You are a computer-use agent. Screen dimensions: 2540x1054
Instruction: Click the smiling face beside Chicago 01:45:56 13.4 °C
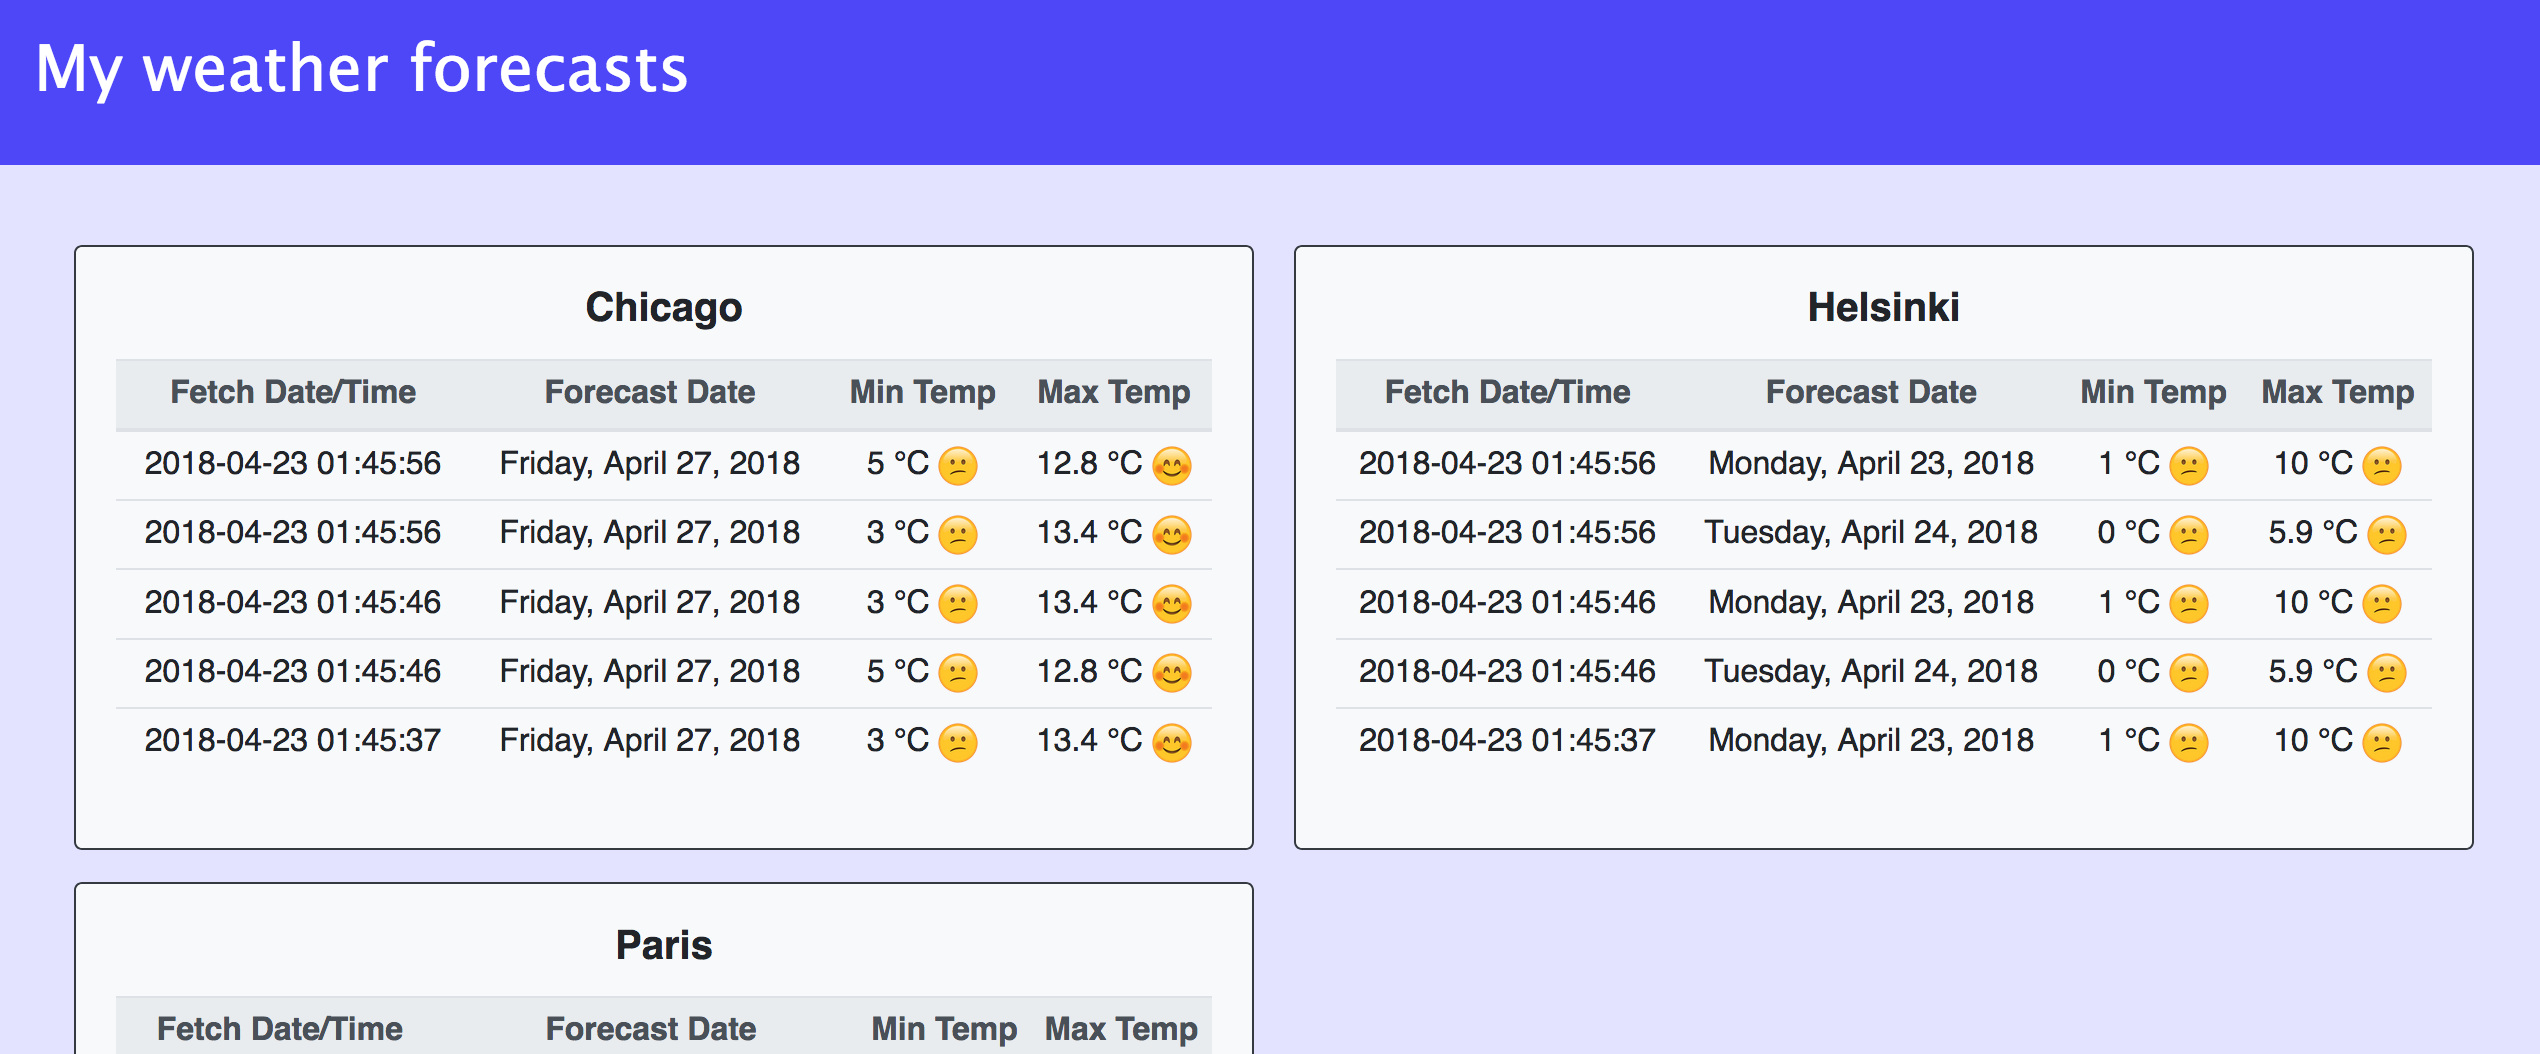click(1172, 535)
